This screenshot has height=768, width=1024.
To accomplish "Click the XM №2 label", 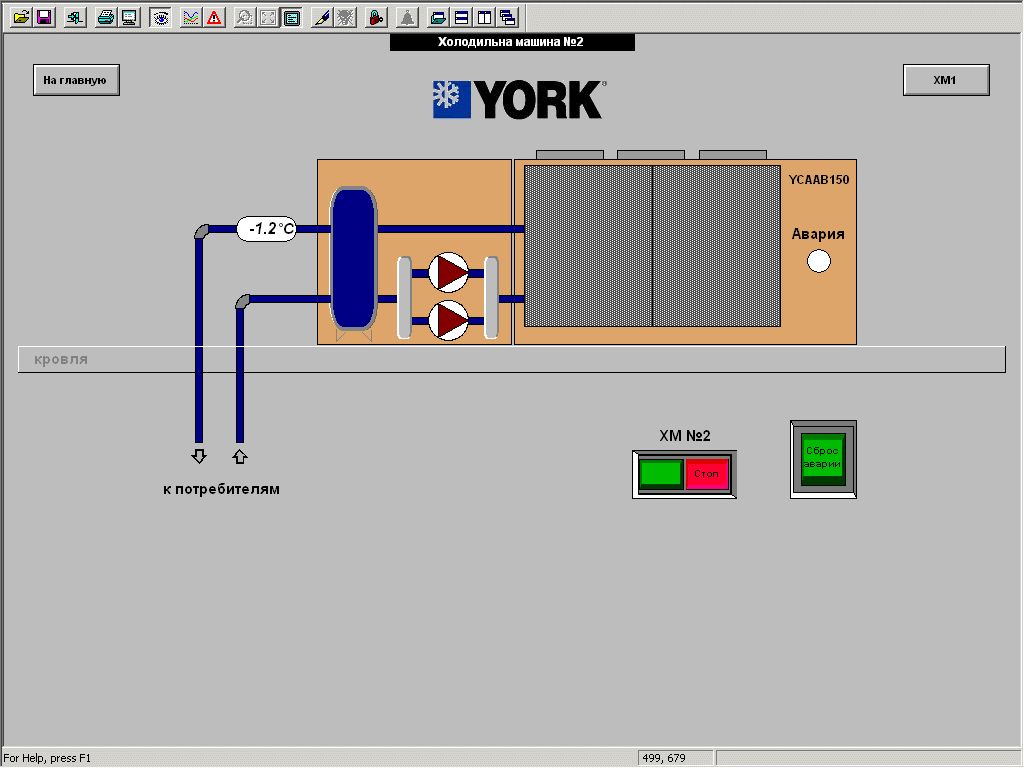I will tap(685, 436).
